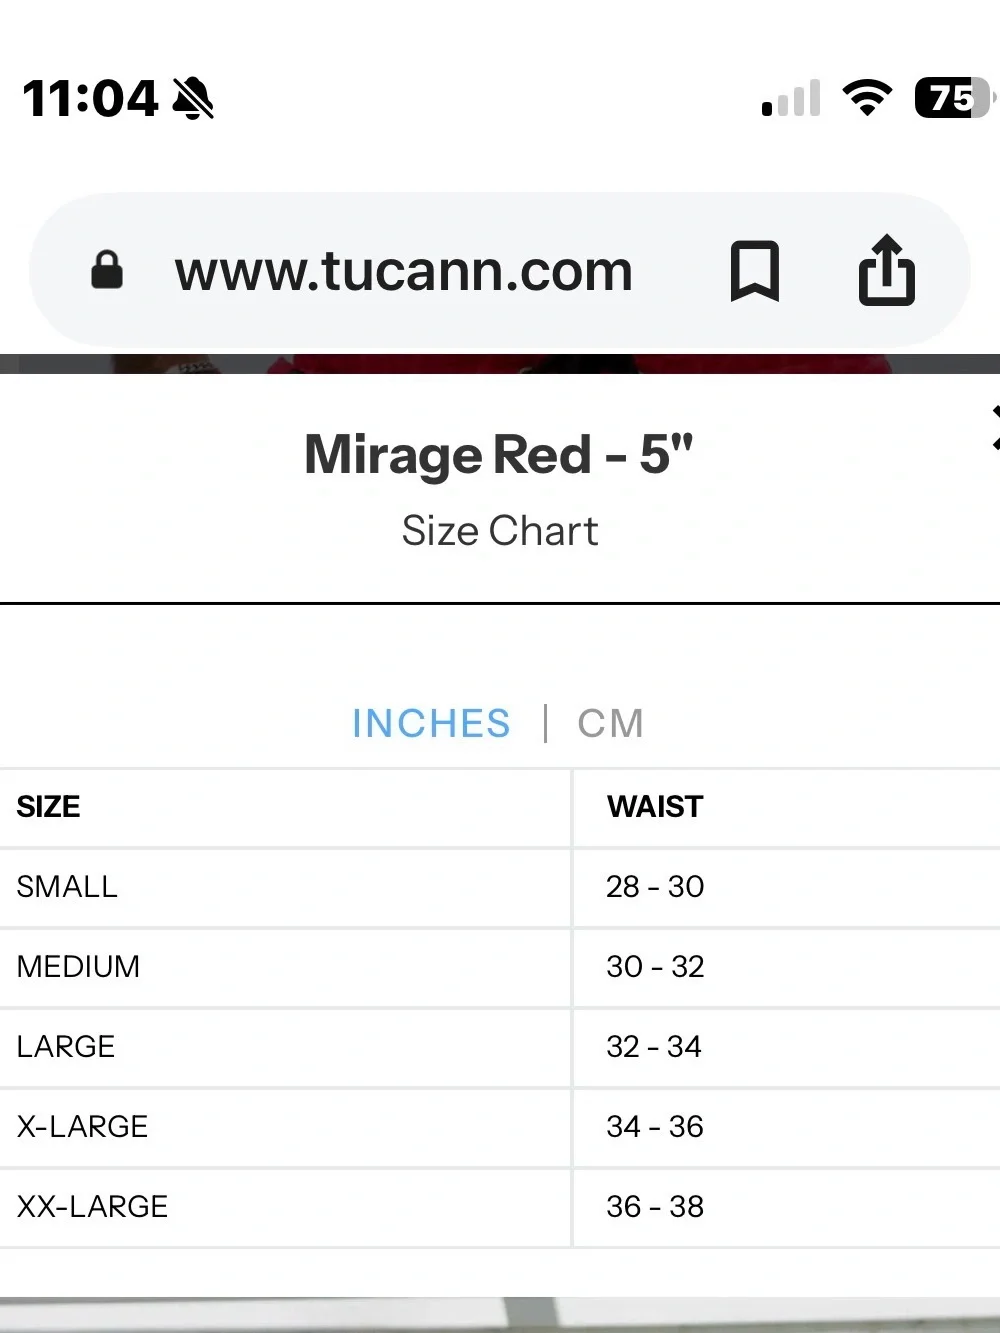Viewport: 1000px width, 1333px height.
Task: Tap the battery indicator showing 75
Action: (x=954, y=98)
